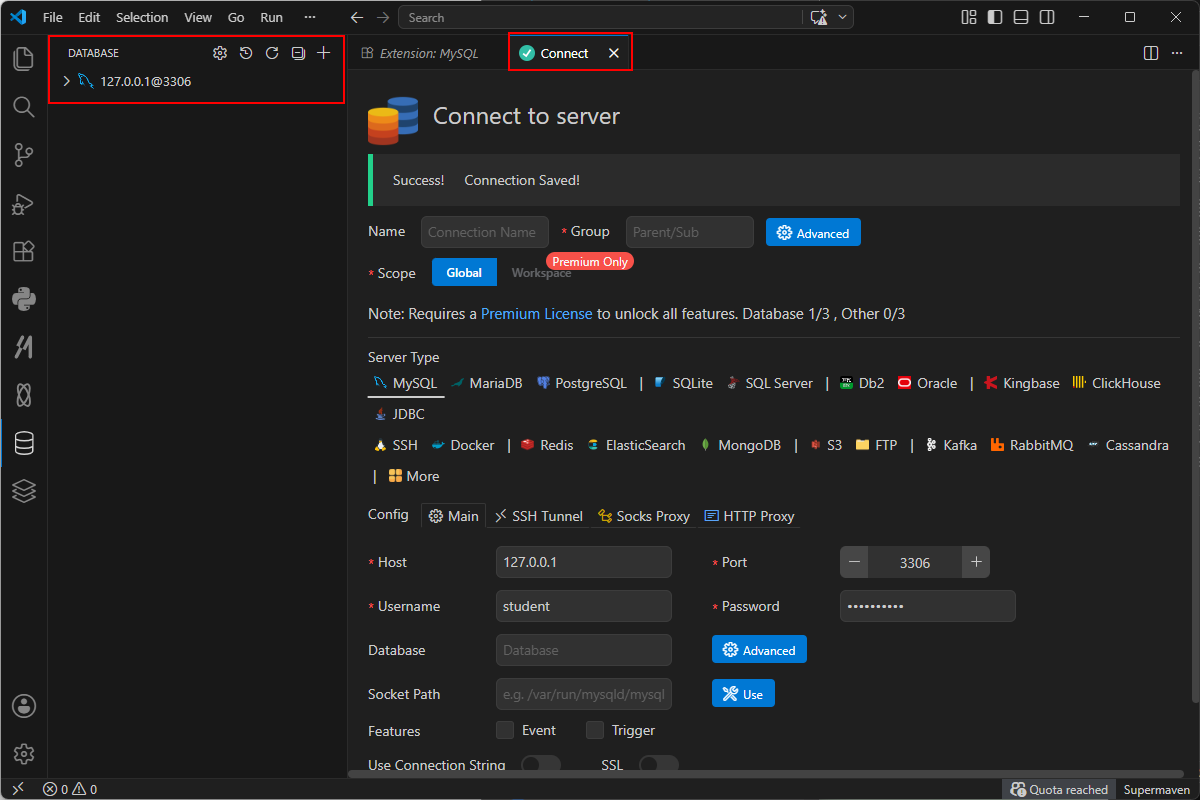Select the Workspace scope option
Image resolution: width=1200 pixels, height=800 pixels.
tap(541, 272)
